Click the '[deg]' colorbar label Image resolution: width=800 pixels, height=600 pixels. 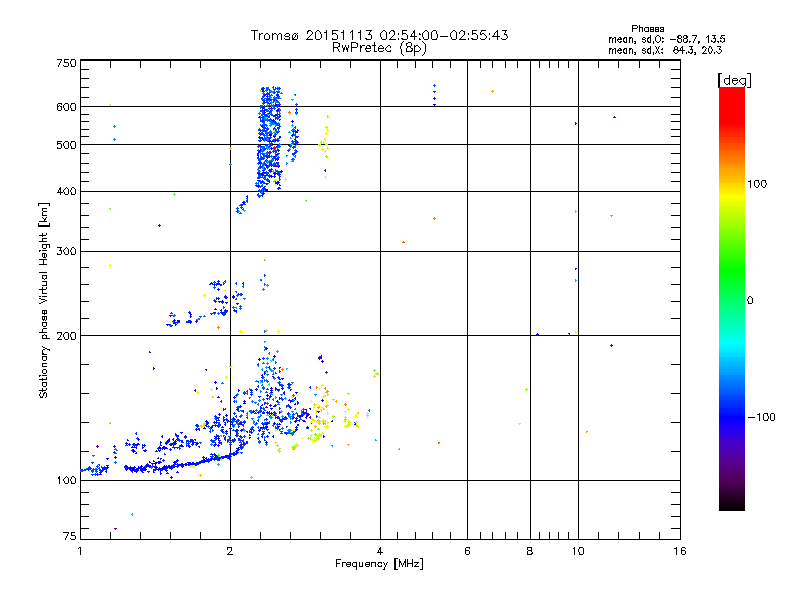[x=734, y=80]
